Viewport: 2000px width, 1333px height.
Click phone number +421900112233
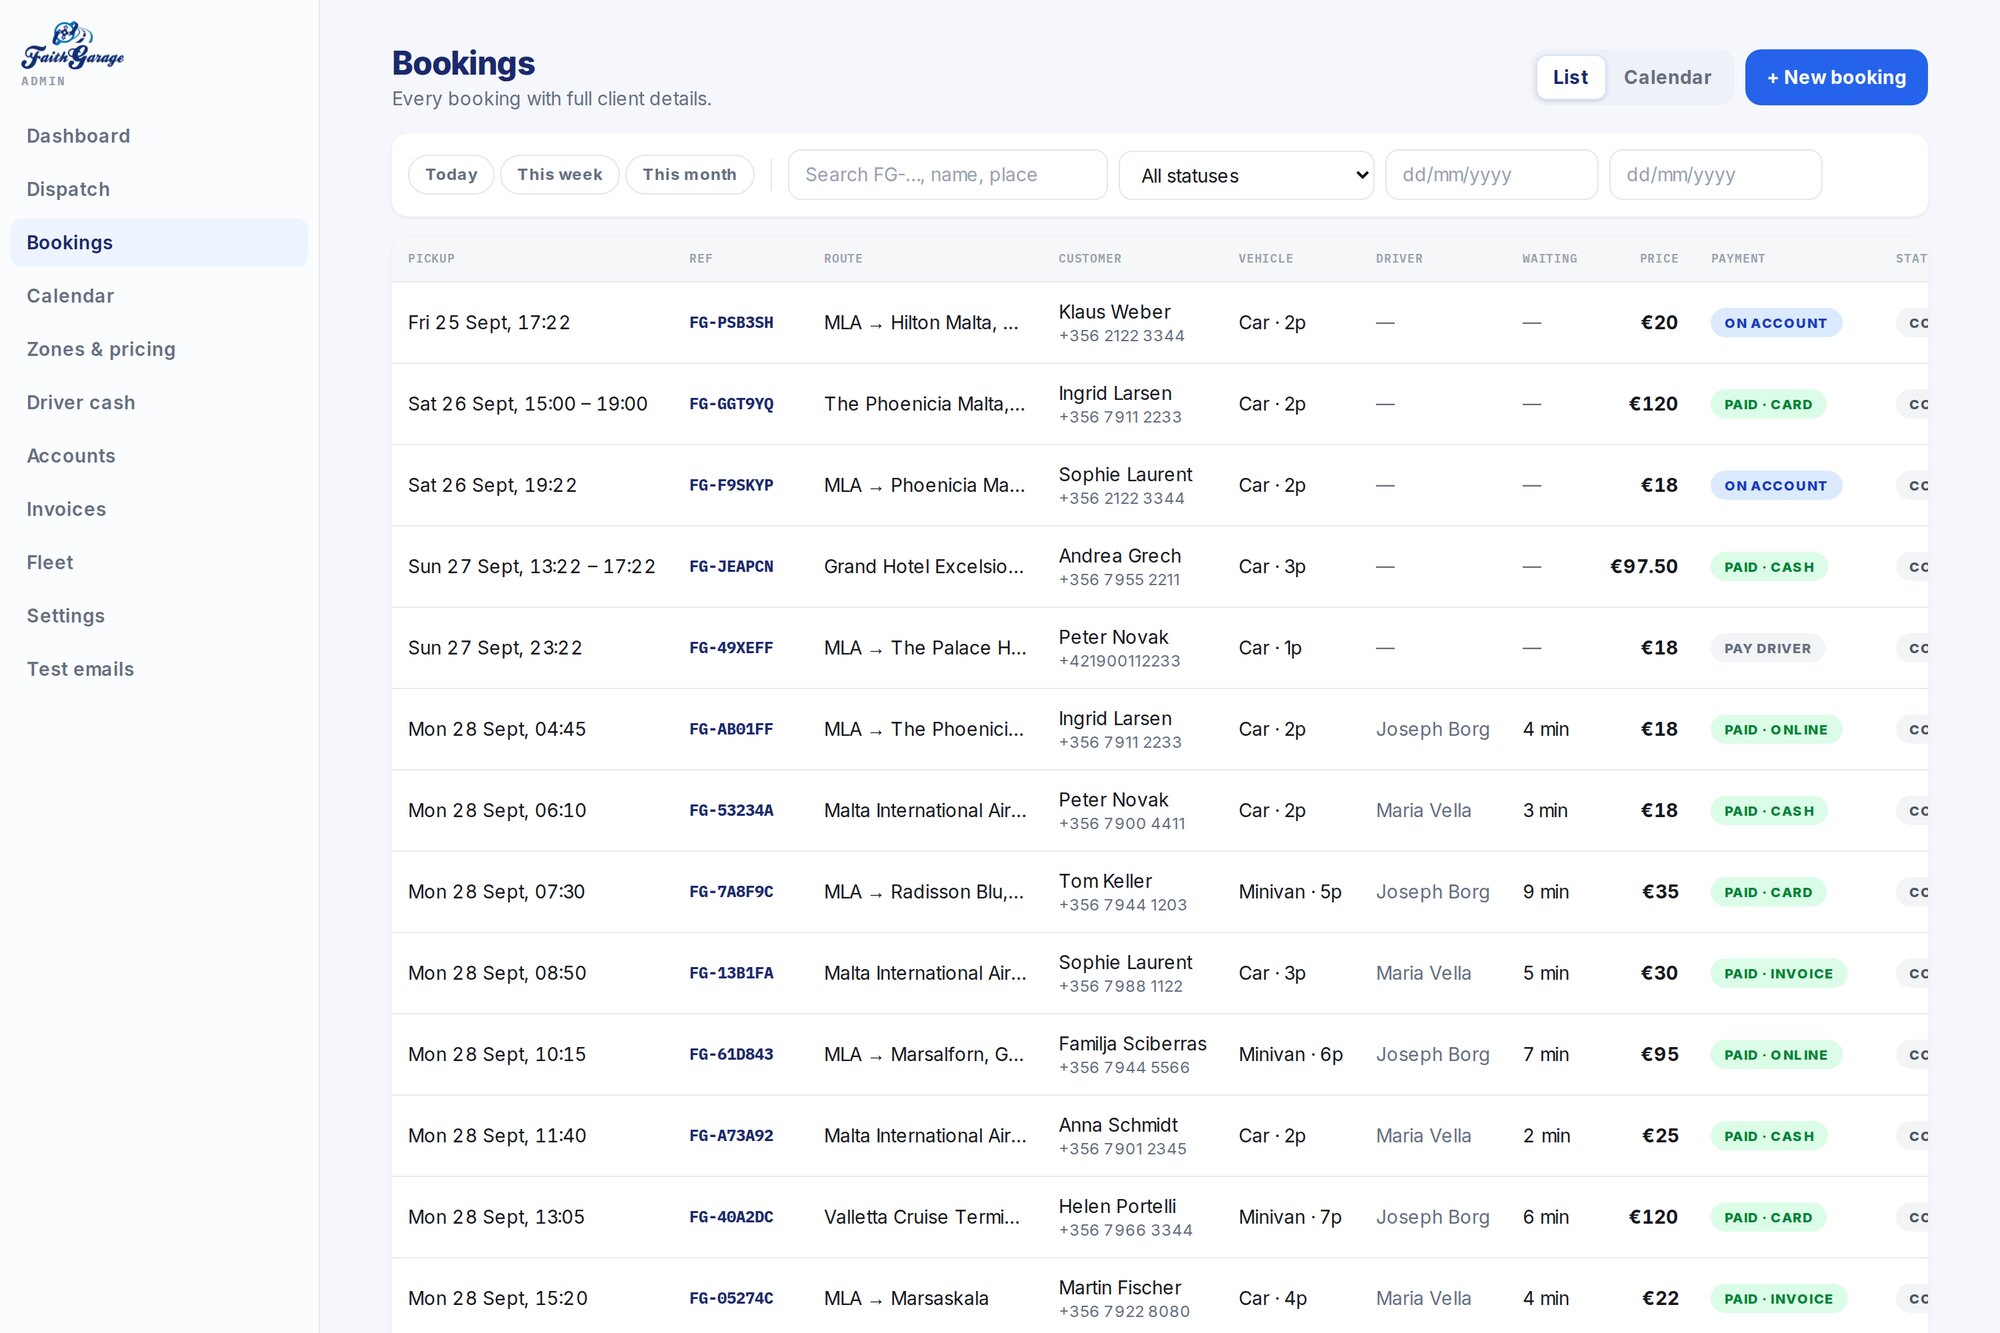[1119, 661]
